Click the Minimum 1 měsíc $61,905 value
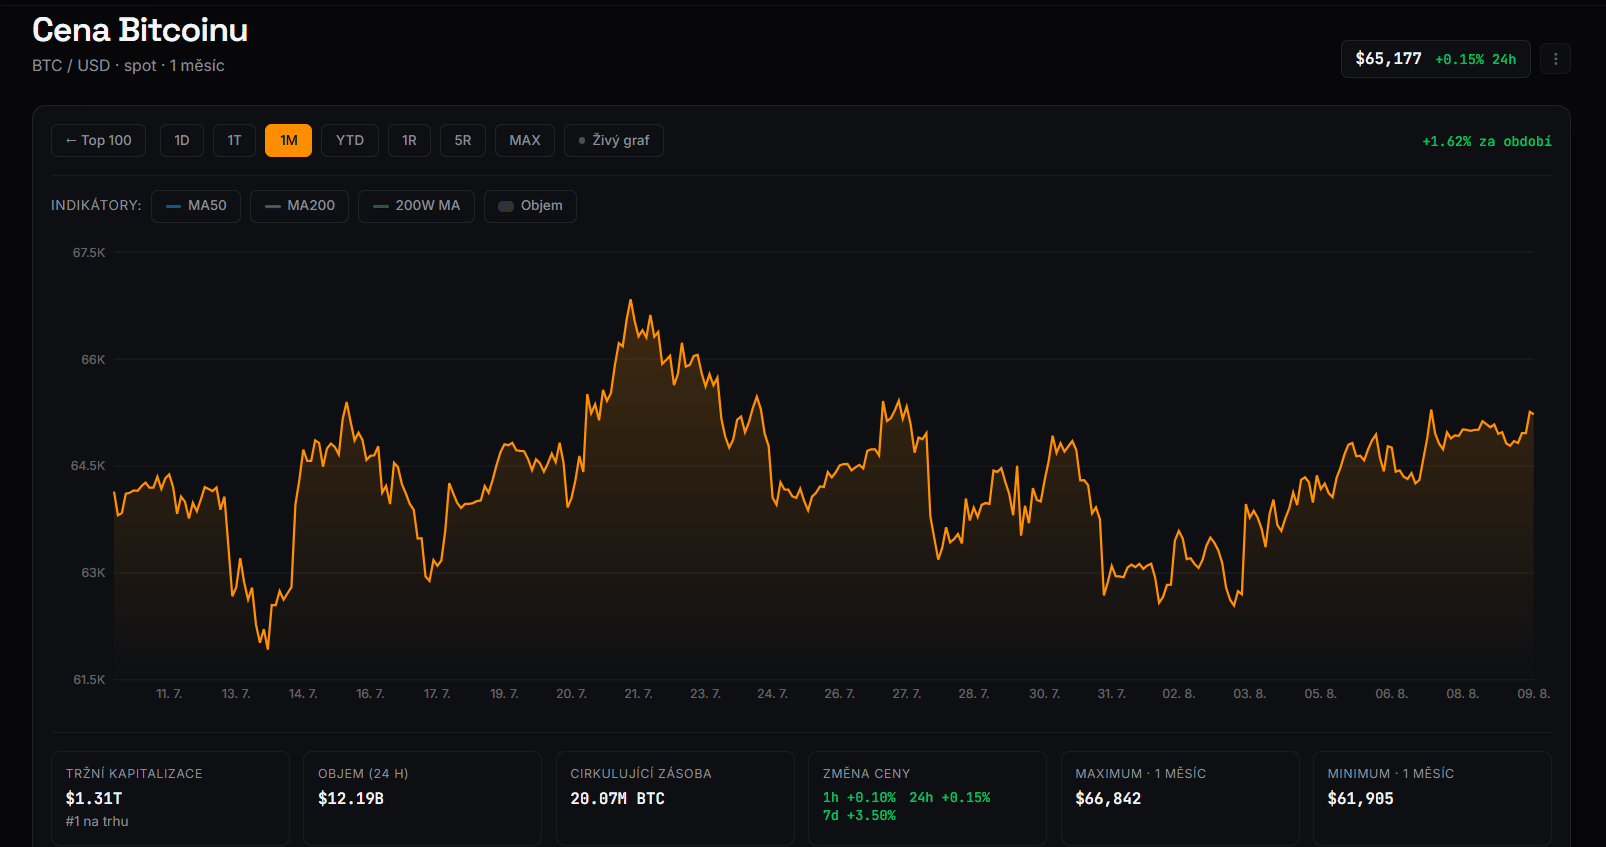Image resolution: width=1606 pixels, height=847 pixels. click(1360, 798)
